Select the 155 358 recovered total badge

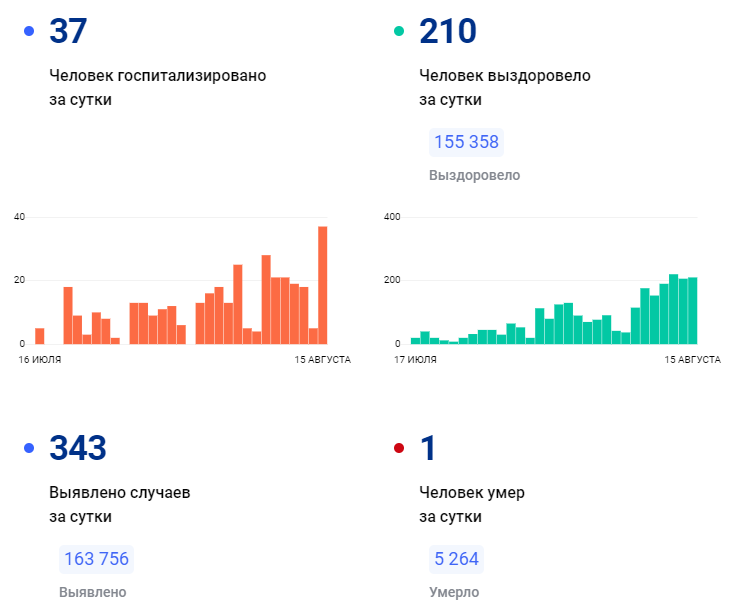466,142
